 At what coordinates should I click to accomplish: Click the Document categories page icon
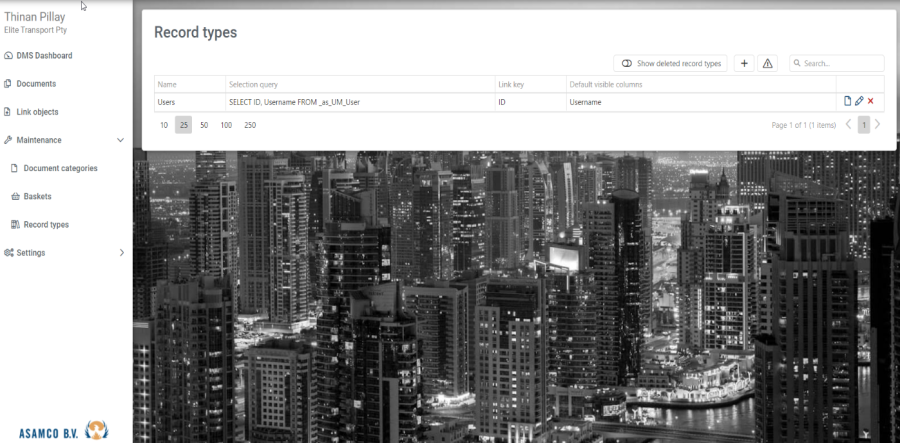click(x=15, y=168)
